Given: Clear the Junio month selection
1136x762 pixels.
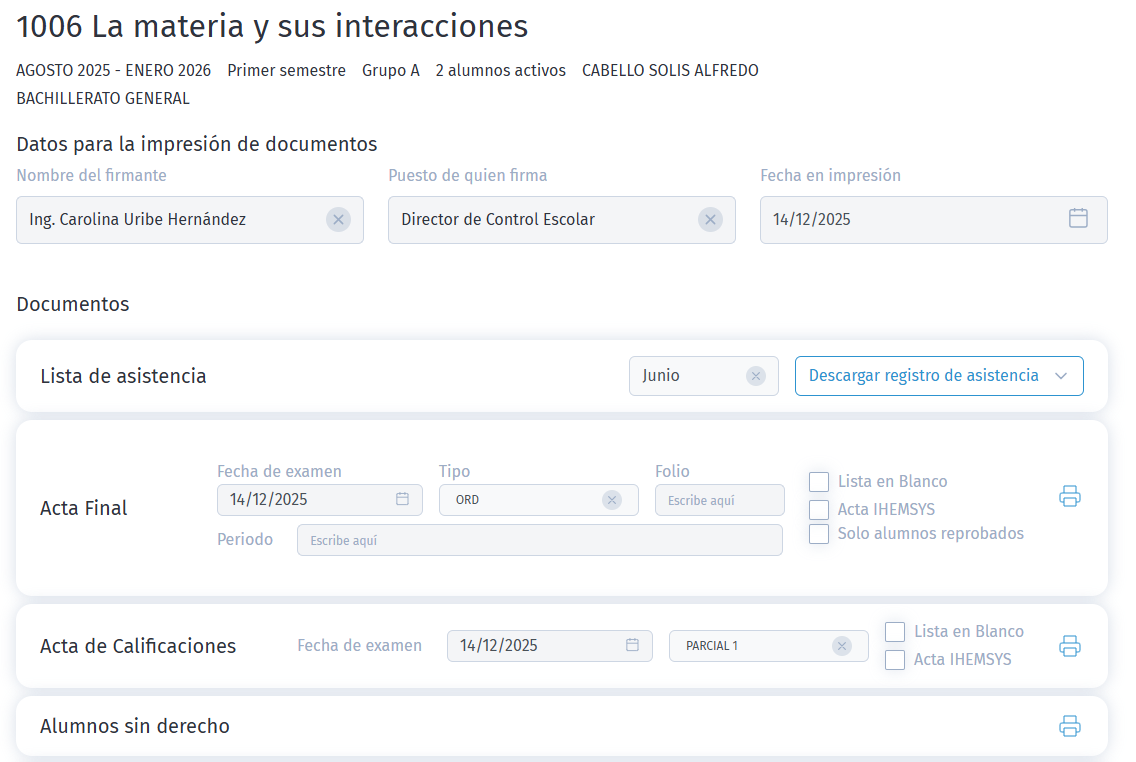Looking at the screenshot, I should coord(756,376).
